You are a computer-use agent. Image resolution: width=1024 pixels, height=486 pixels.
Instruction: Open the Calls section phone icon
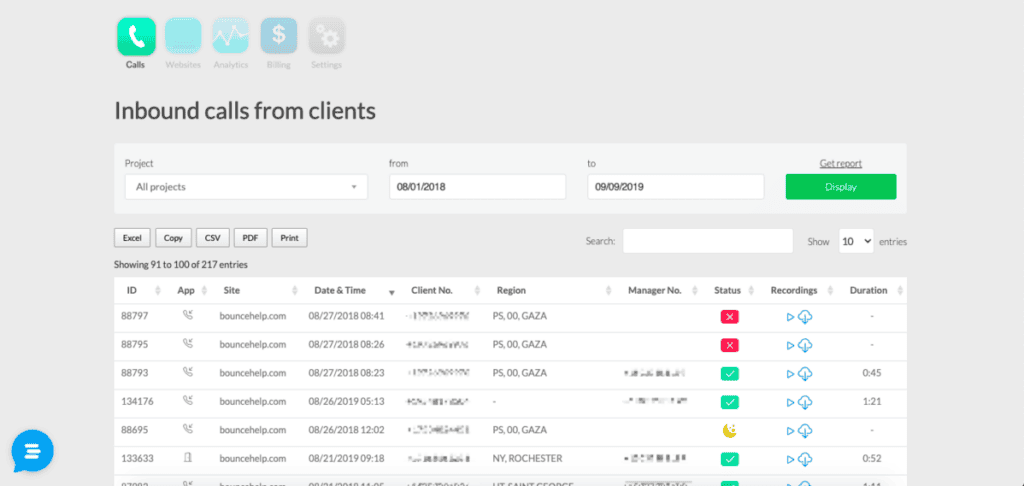[x=136, y=37]
